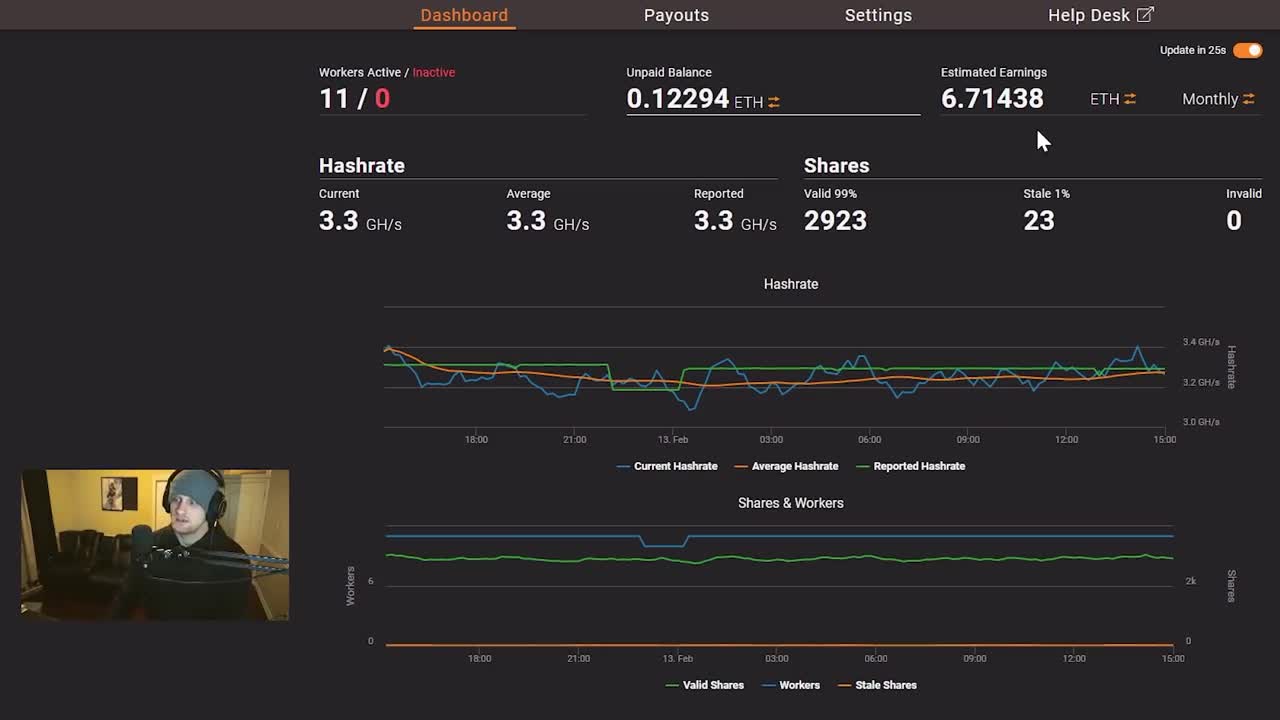Click the Help Desk external-link icon
Screen dimensions: 1280x720
1145,15
